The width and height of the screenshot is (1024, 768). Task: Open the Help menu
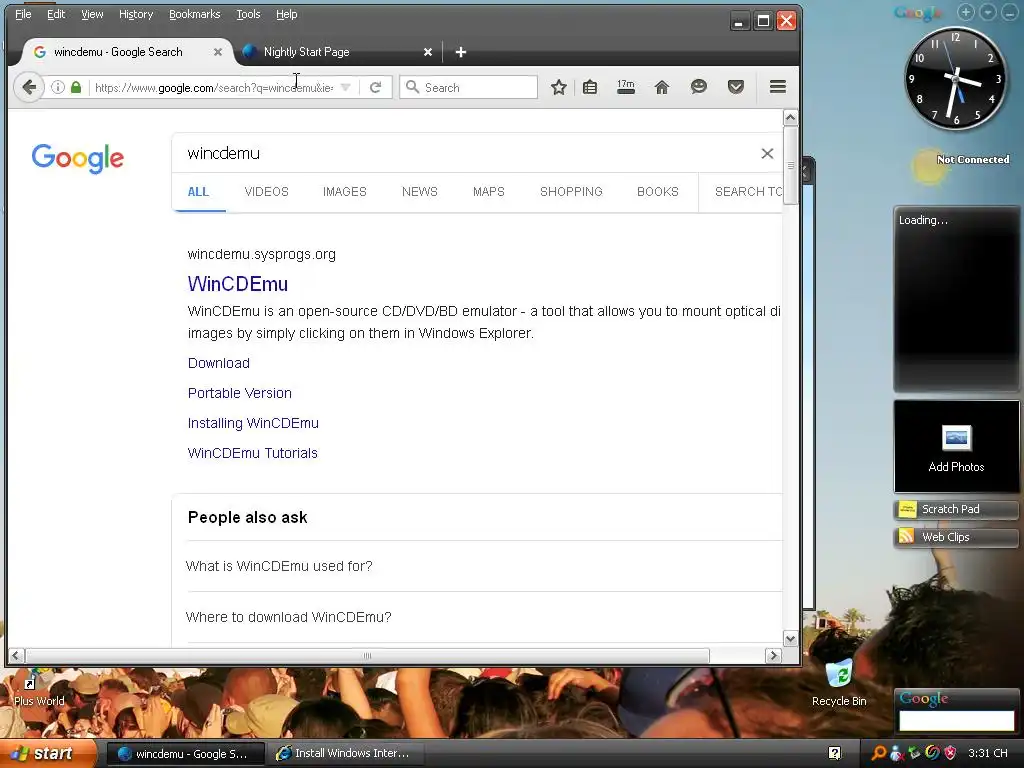(x=286, y=14)
